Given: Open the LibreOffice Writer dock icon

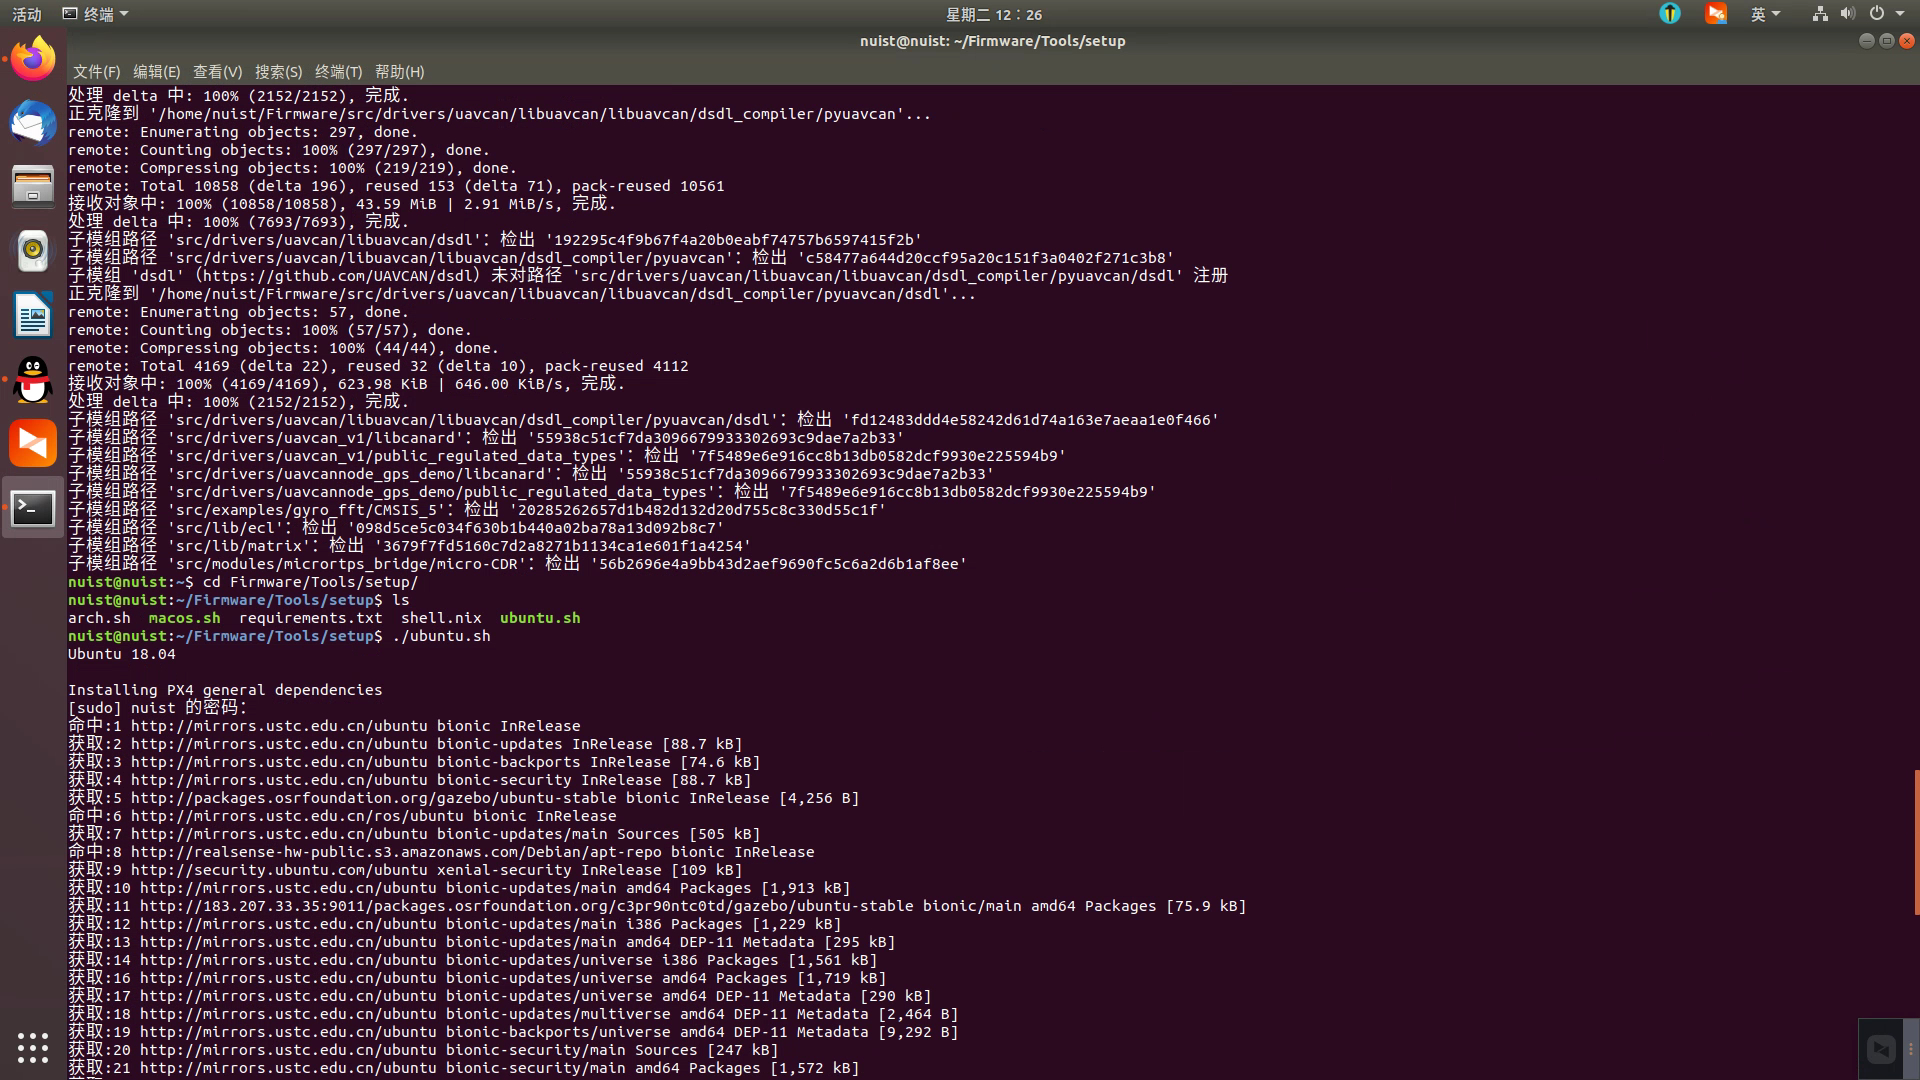Looking at the screenshot, I should 32,315.
